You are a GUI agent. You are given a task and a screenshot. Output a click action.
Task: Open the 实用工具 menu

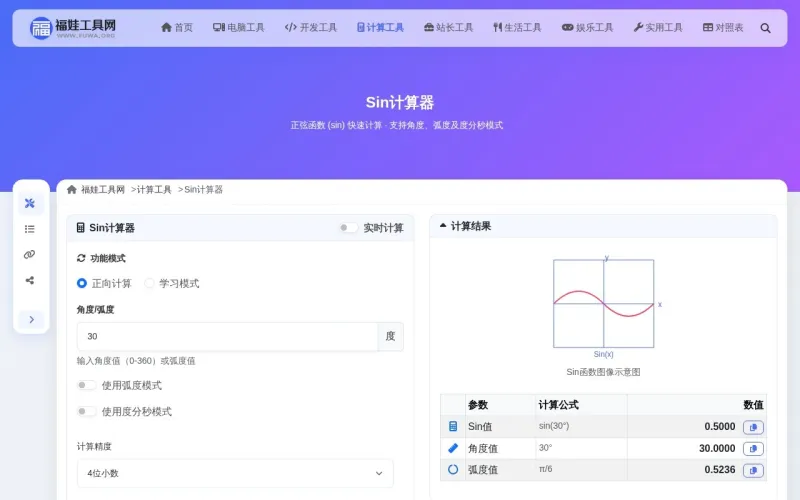[x=658, y=28]
